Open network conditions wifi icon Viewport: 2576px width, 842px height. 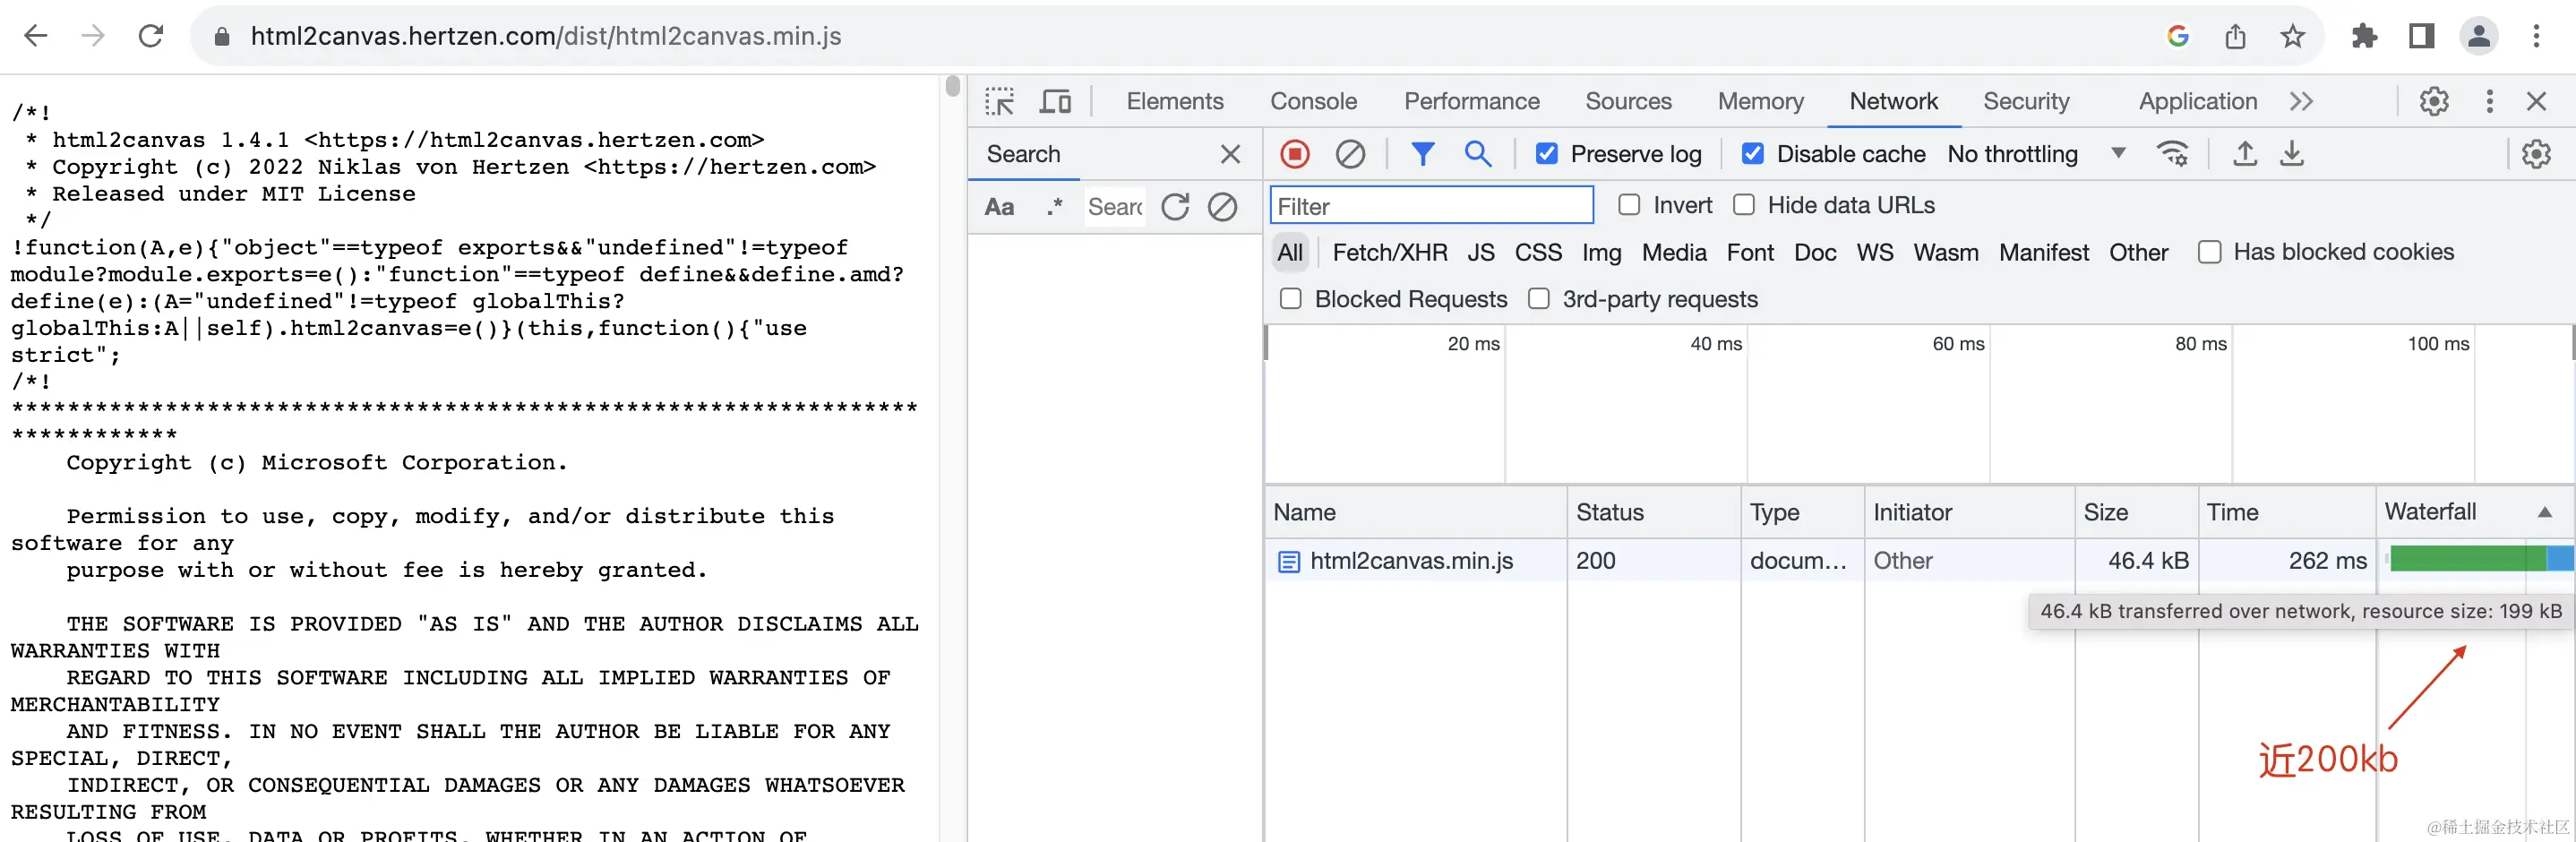[x=2172, y=154]
